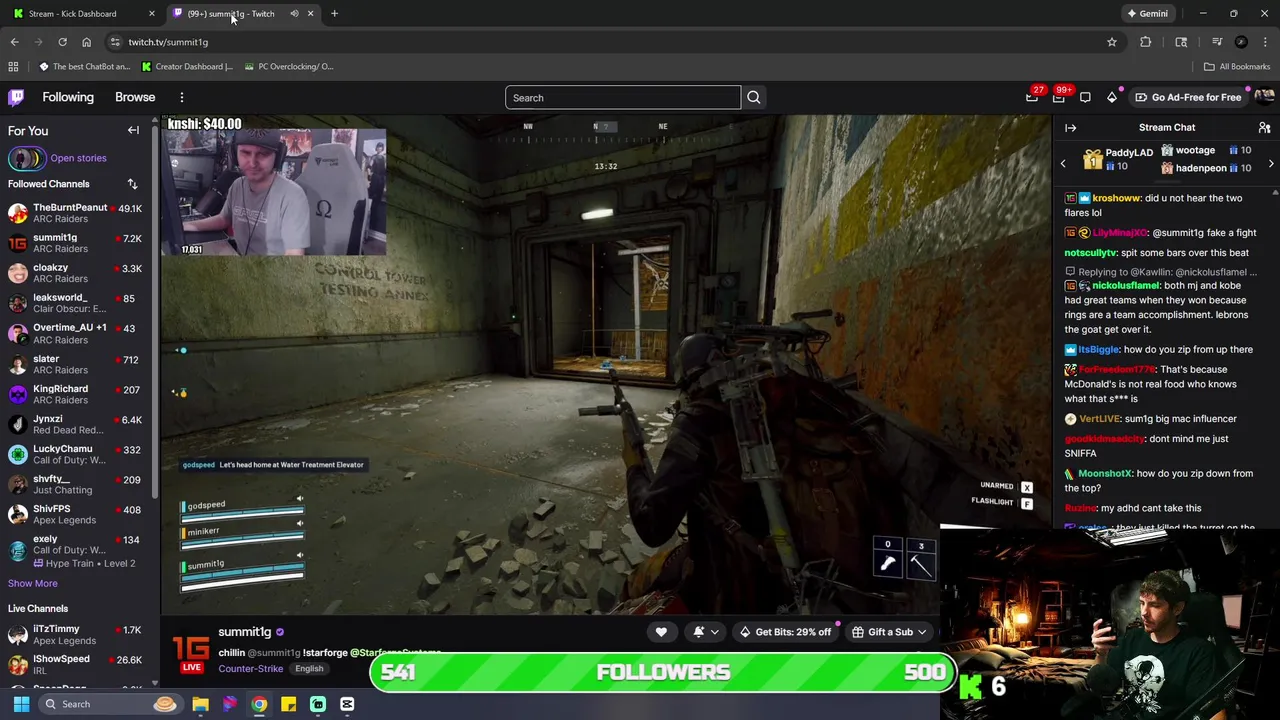Open the Sticky Notes taskbar icon
Image resolution: width=1280 pixels, height=720 pixels.
pos(288,704)
